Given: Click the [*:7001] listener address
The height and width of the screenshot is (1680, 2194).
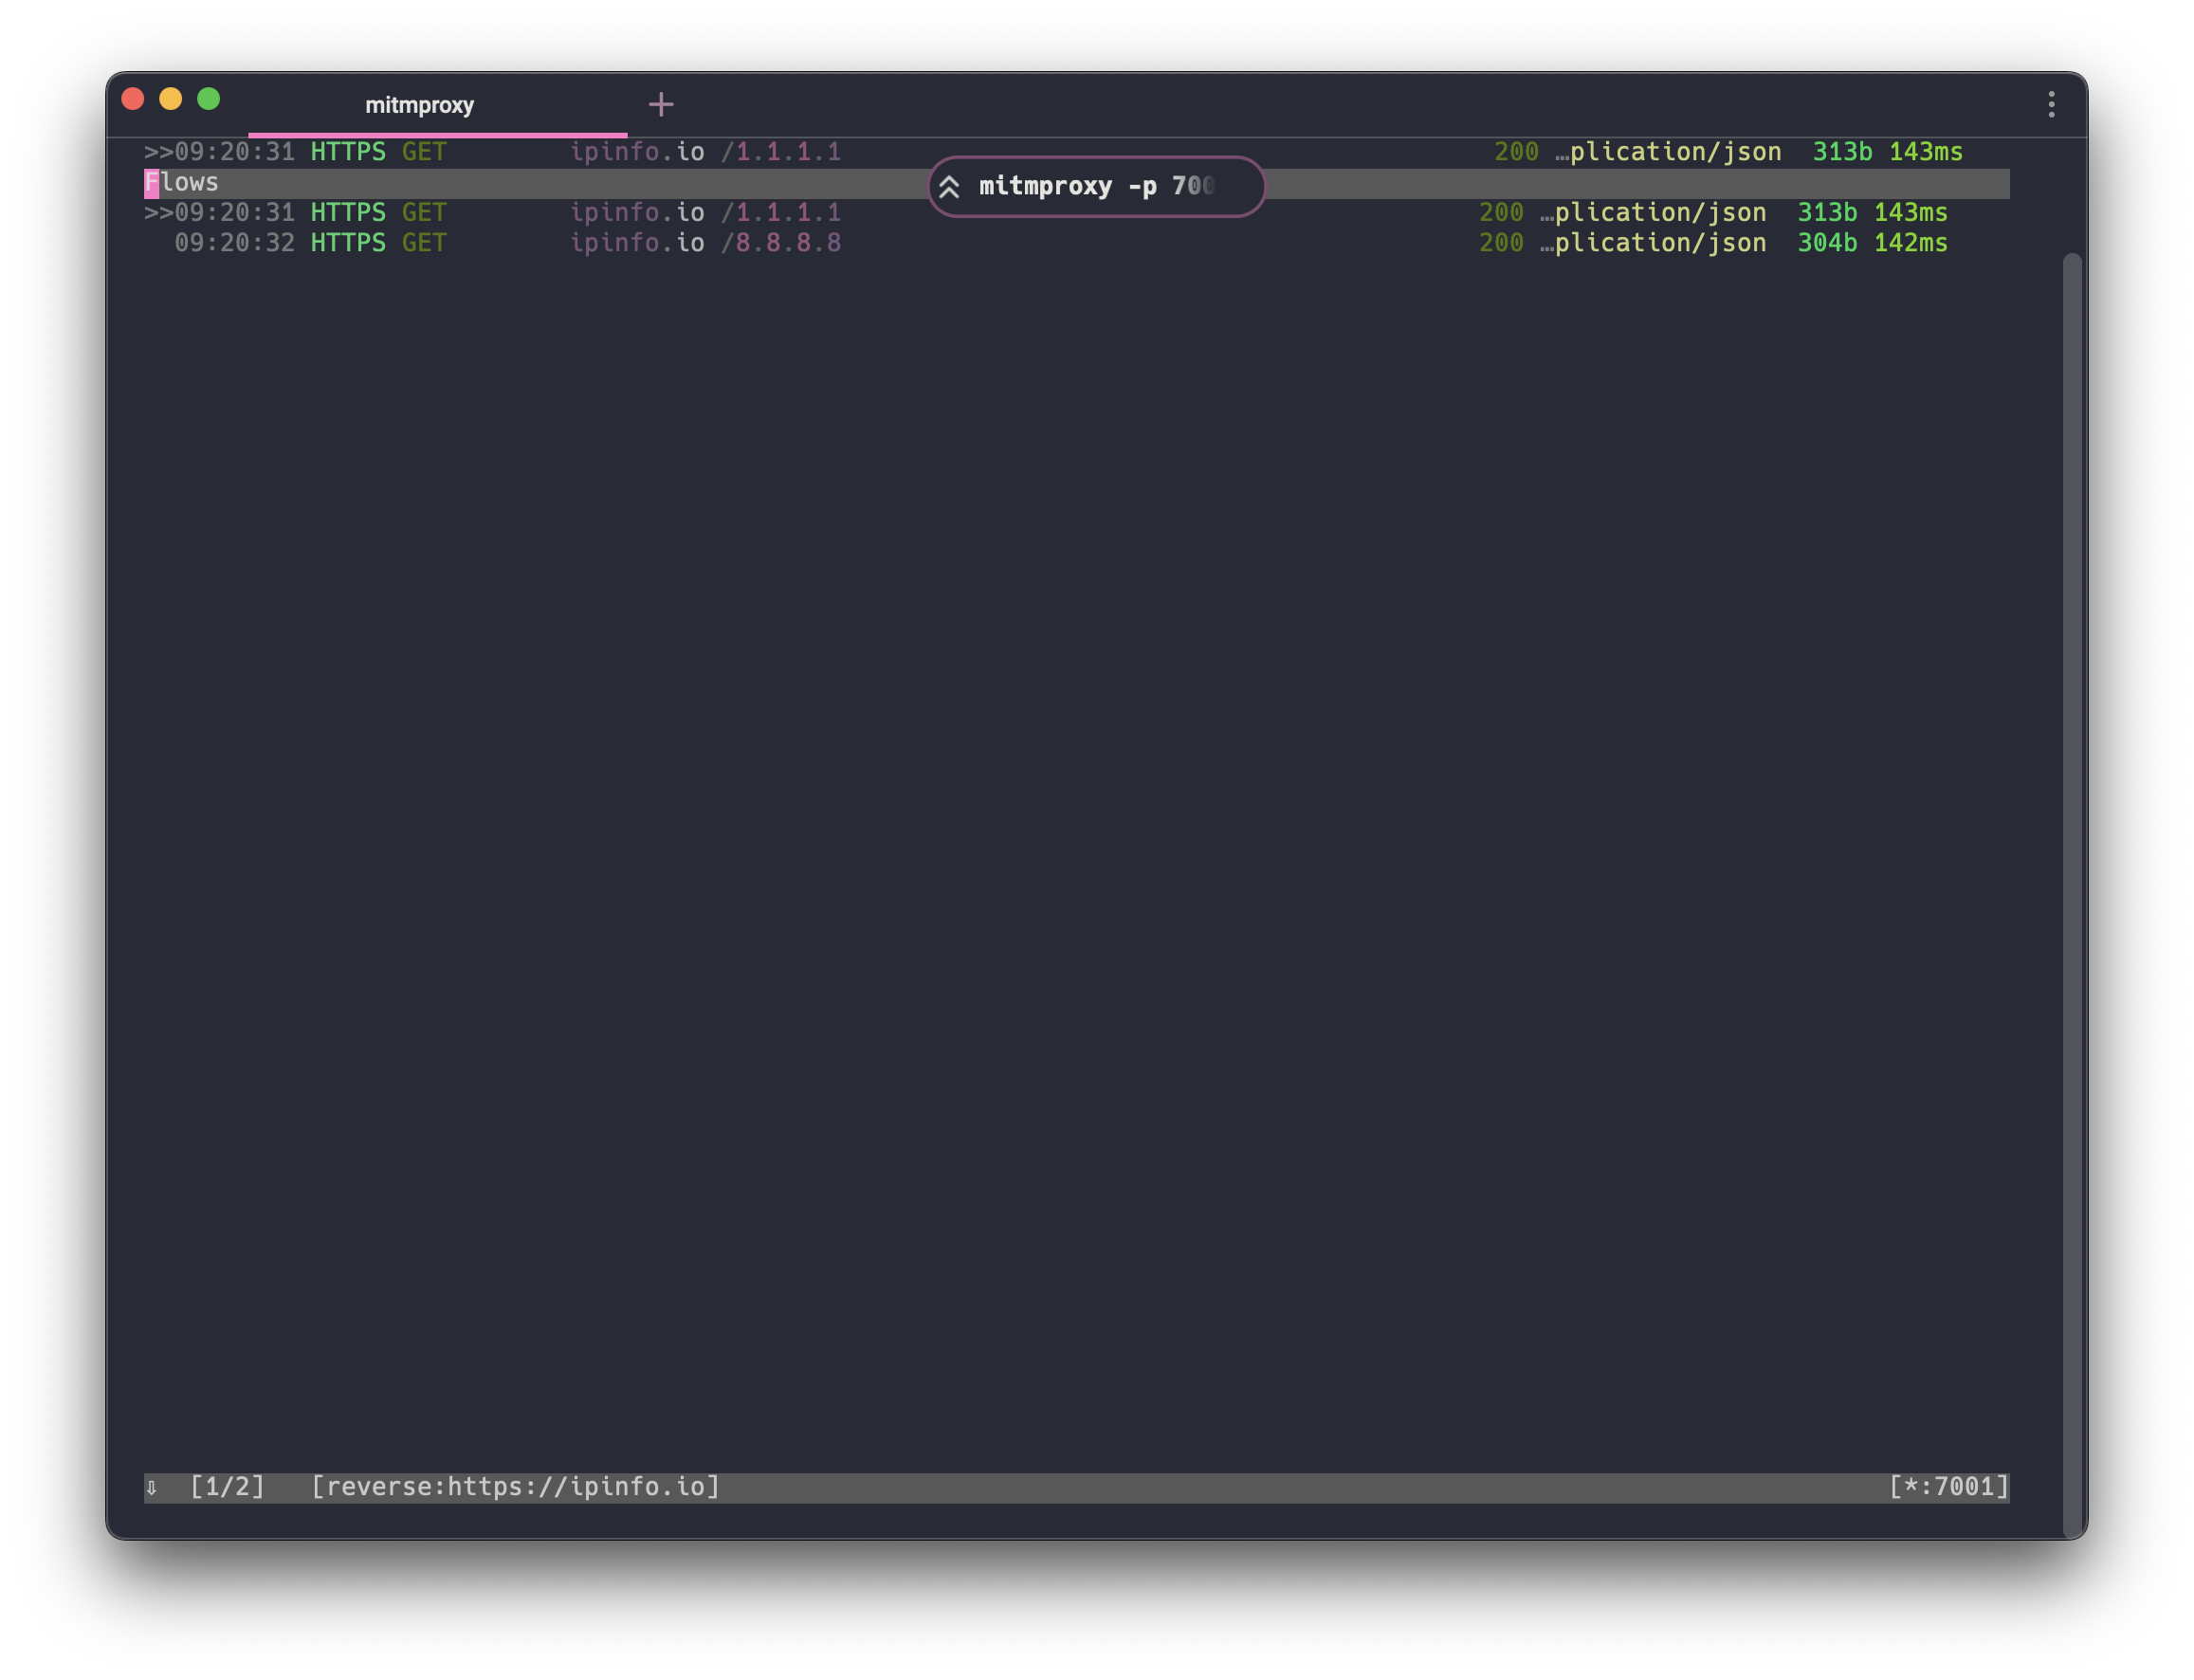Looking at the screenshot, I should 1948,1487.
